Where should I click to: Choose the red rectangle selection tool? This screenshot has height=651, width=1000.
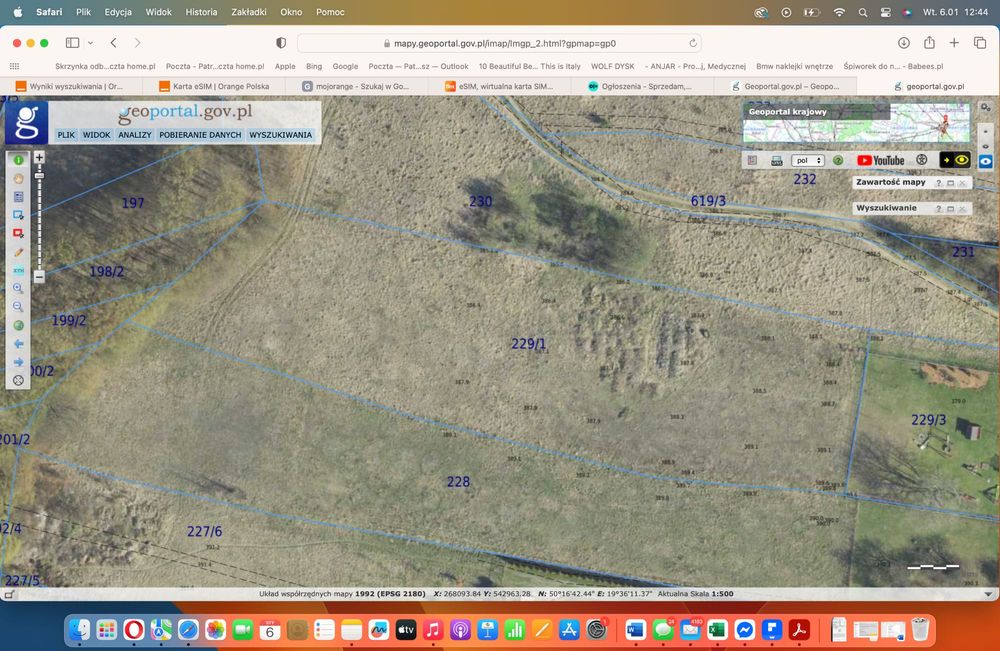tap(18, 233)
